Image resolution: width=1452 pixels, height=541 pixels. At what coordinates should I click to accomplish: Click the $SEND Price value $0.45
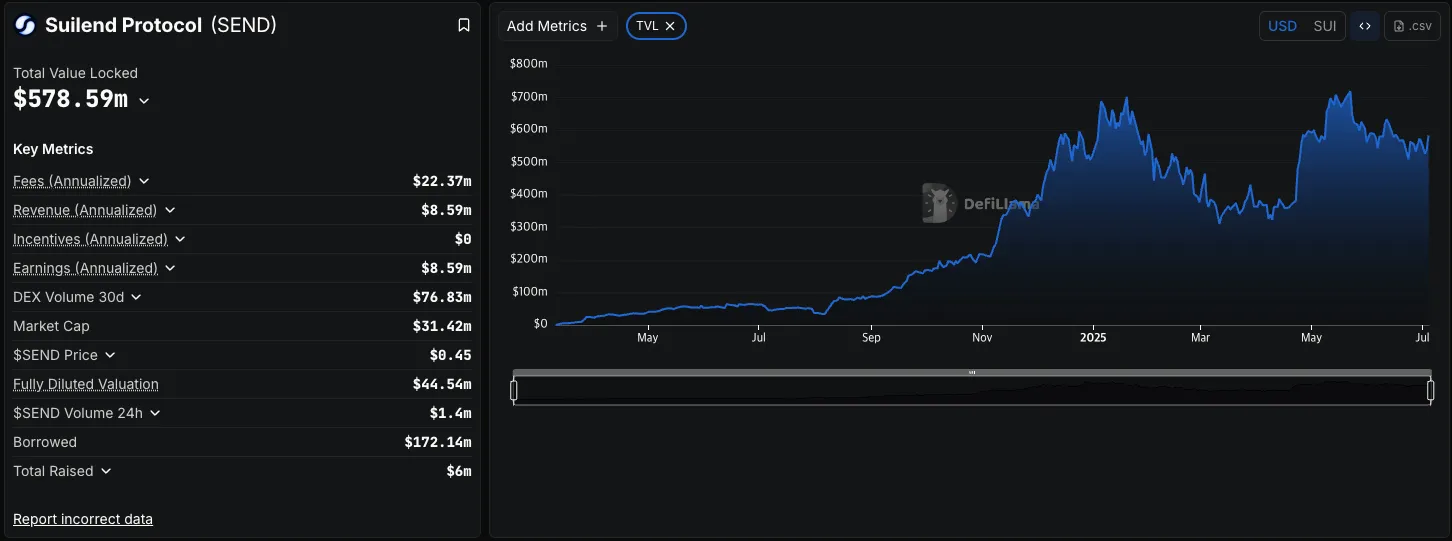click(x=451, y=355)
